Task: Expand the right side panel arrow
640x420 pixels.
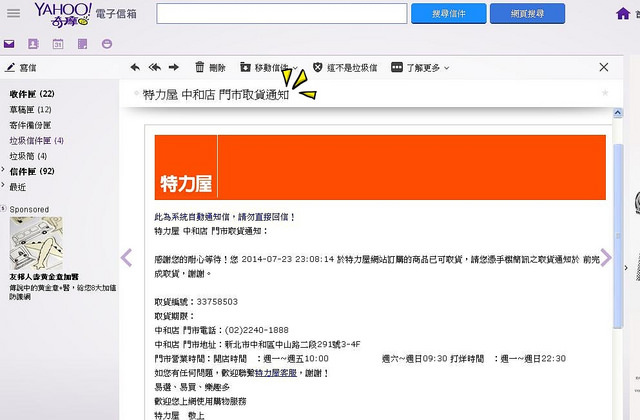Action: coord(626,268)
